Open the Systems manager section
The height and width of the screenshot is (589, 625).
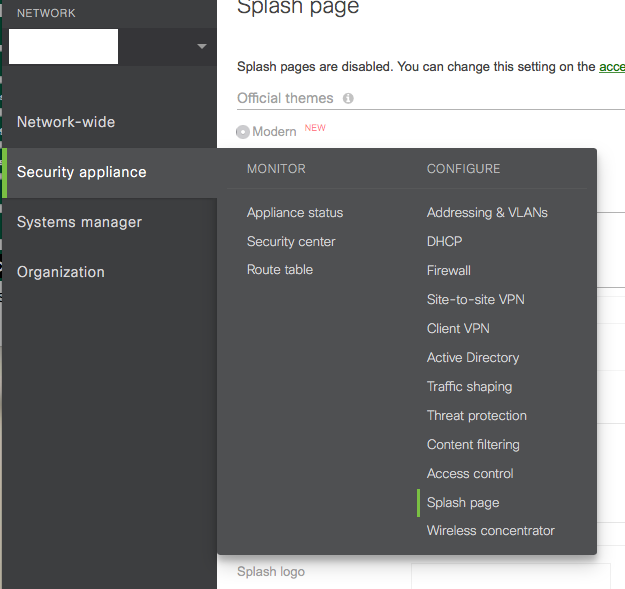(x=79, y=222)
